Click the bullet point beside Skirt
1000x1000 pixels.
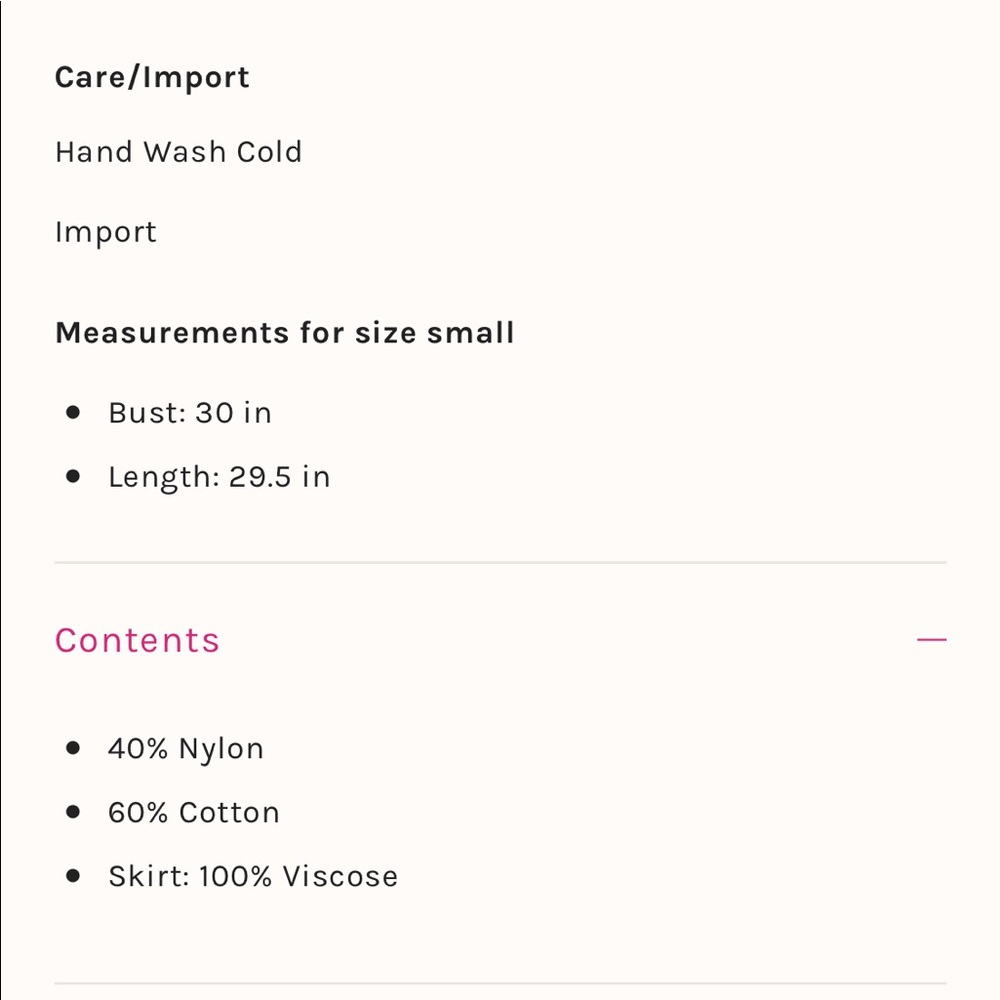pos(73,876)
